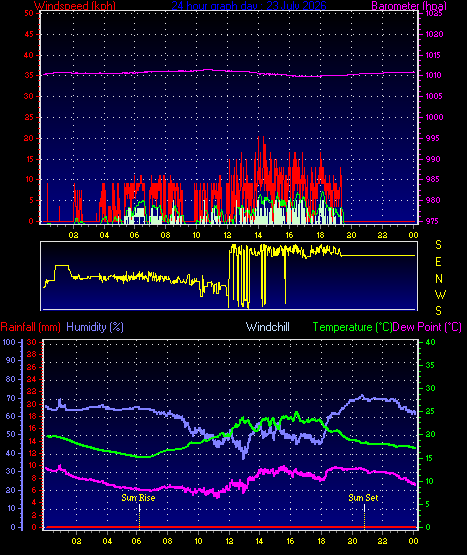Click the 40 temperature scale value

coord(430,342)
